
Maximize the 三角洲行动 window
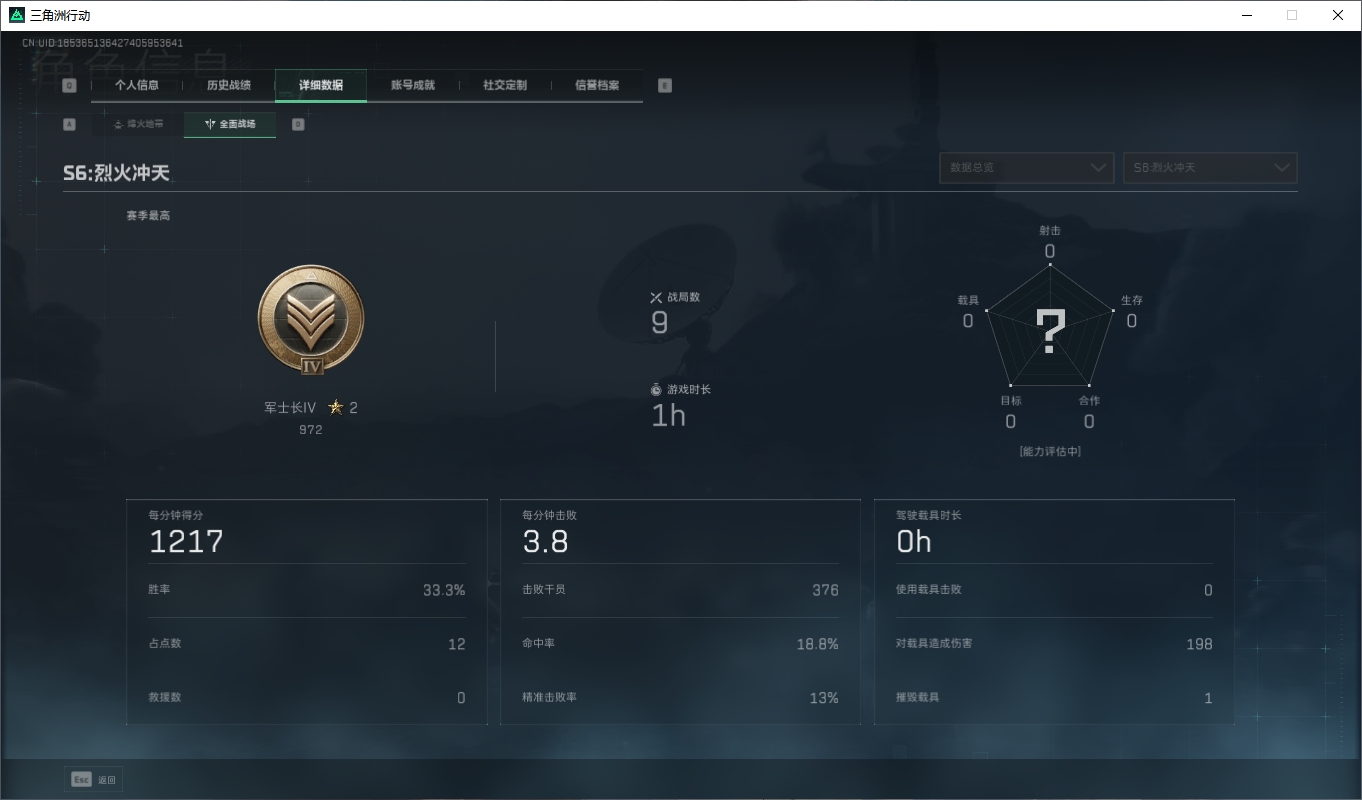[1292, 15]
